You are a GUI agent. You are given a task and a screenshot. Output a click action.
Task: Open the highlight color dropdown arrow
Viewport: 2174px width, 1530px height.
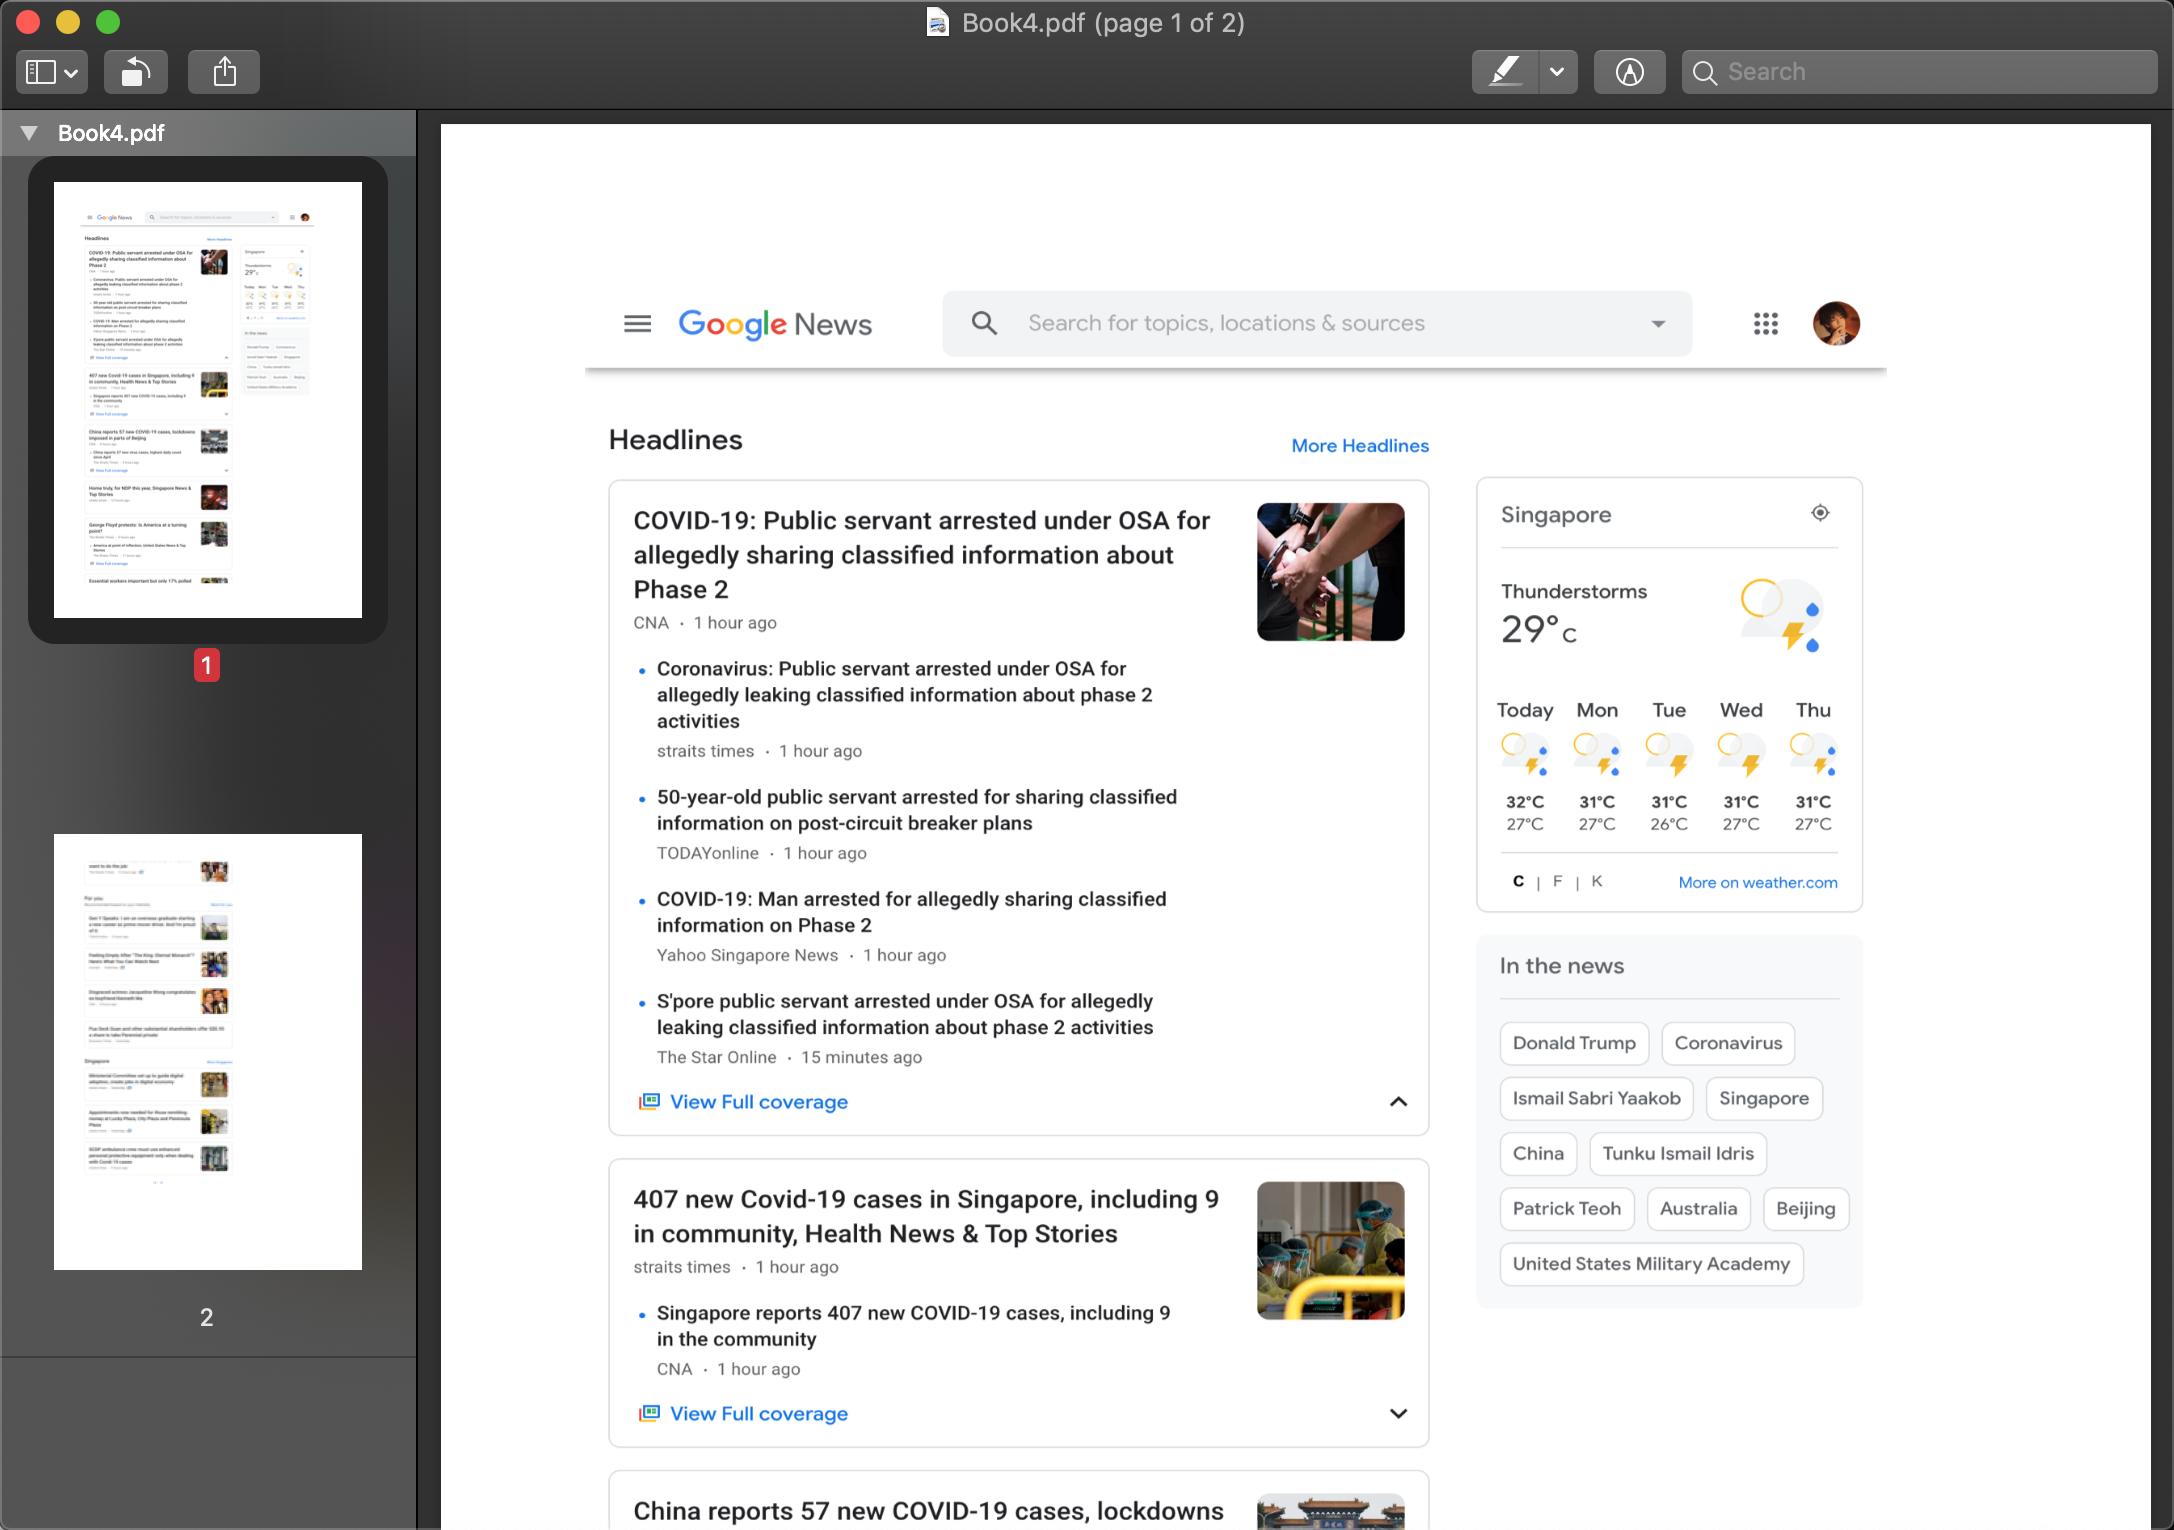click(x=1557, y=72)
